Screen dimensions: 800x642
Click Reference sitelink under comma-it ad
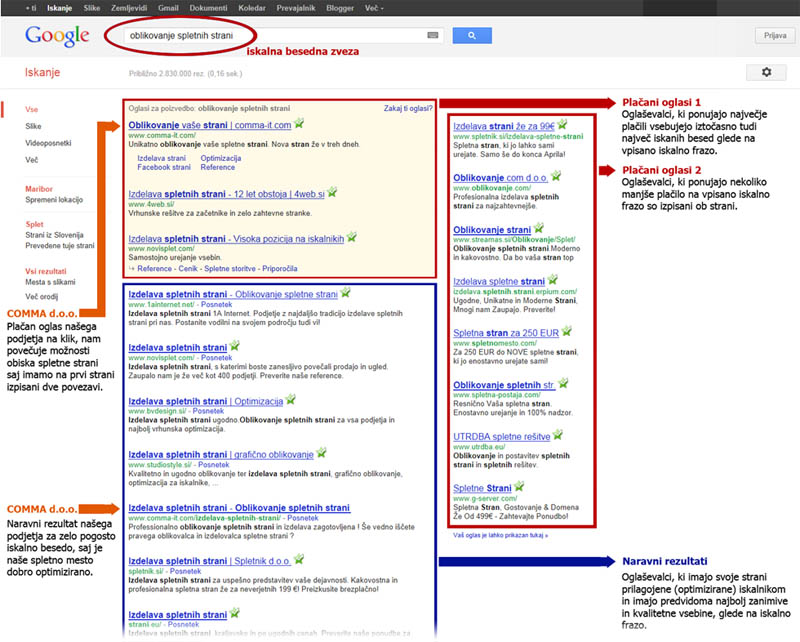[218, 167]
